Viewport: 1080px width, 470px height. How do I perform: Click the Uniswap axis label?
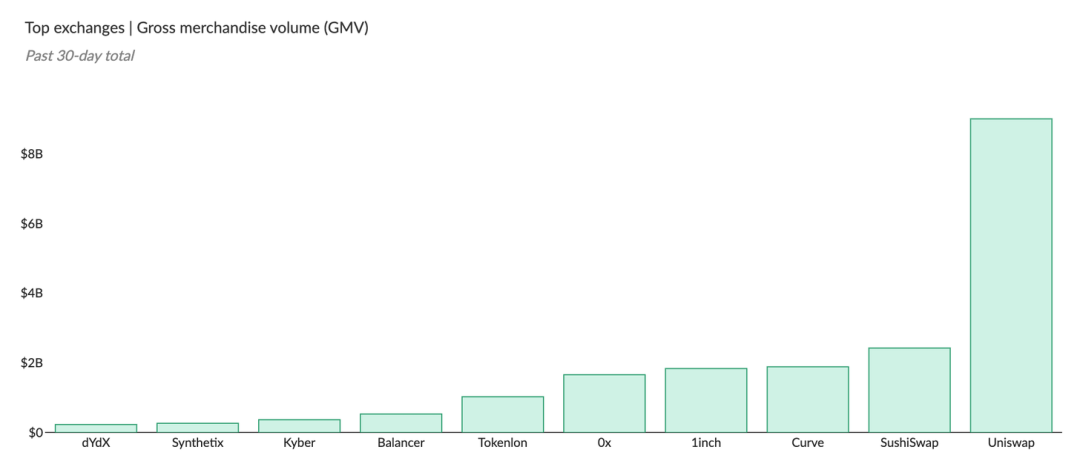(1010, 443)
